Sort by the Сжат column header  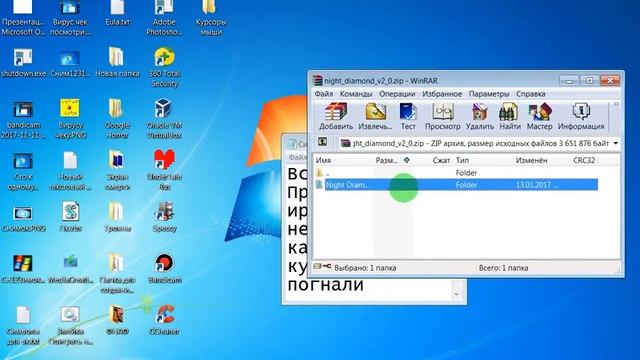pos(441,160)
